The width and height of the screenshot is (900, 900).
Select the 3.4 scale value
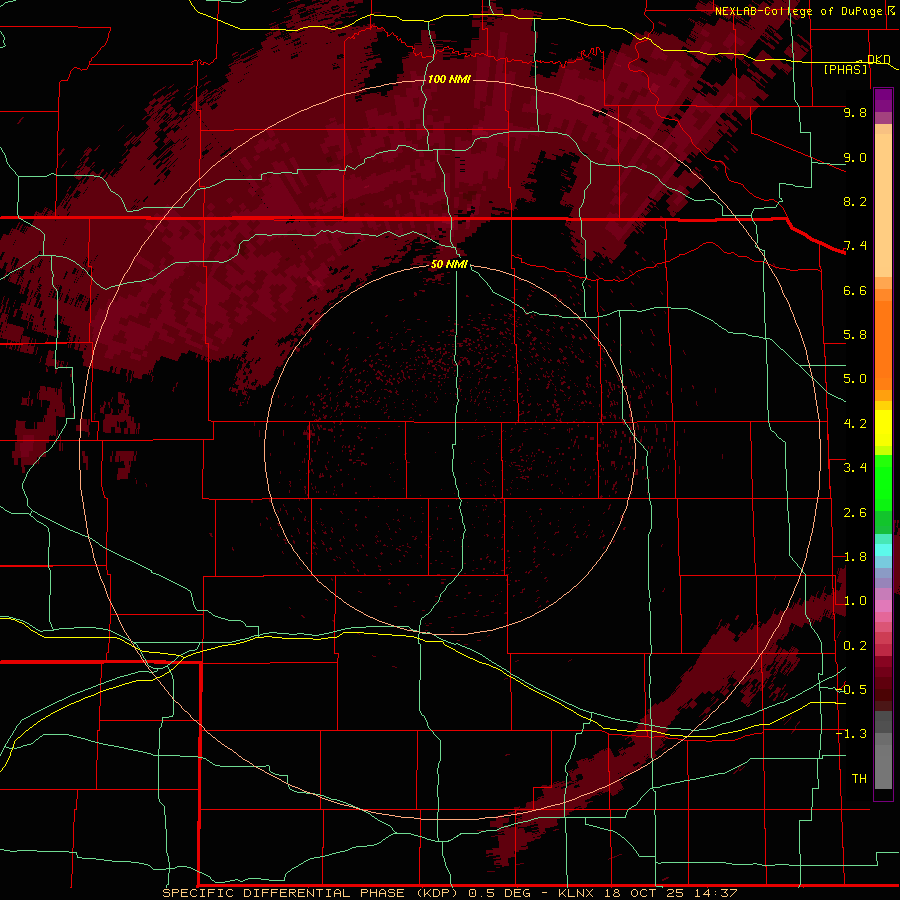(x=855, y=468)
